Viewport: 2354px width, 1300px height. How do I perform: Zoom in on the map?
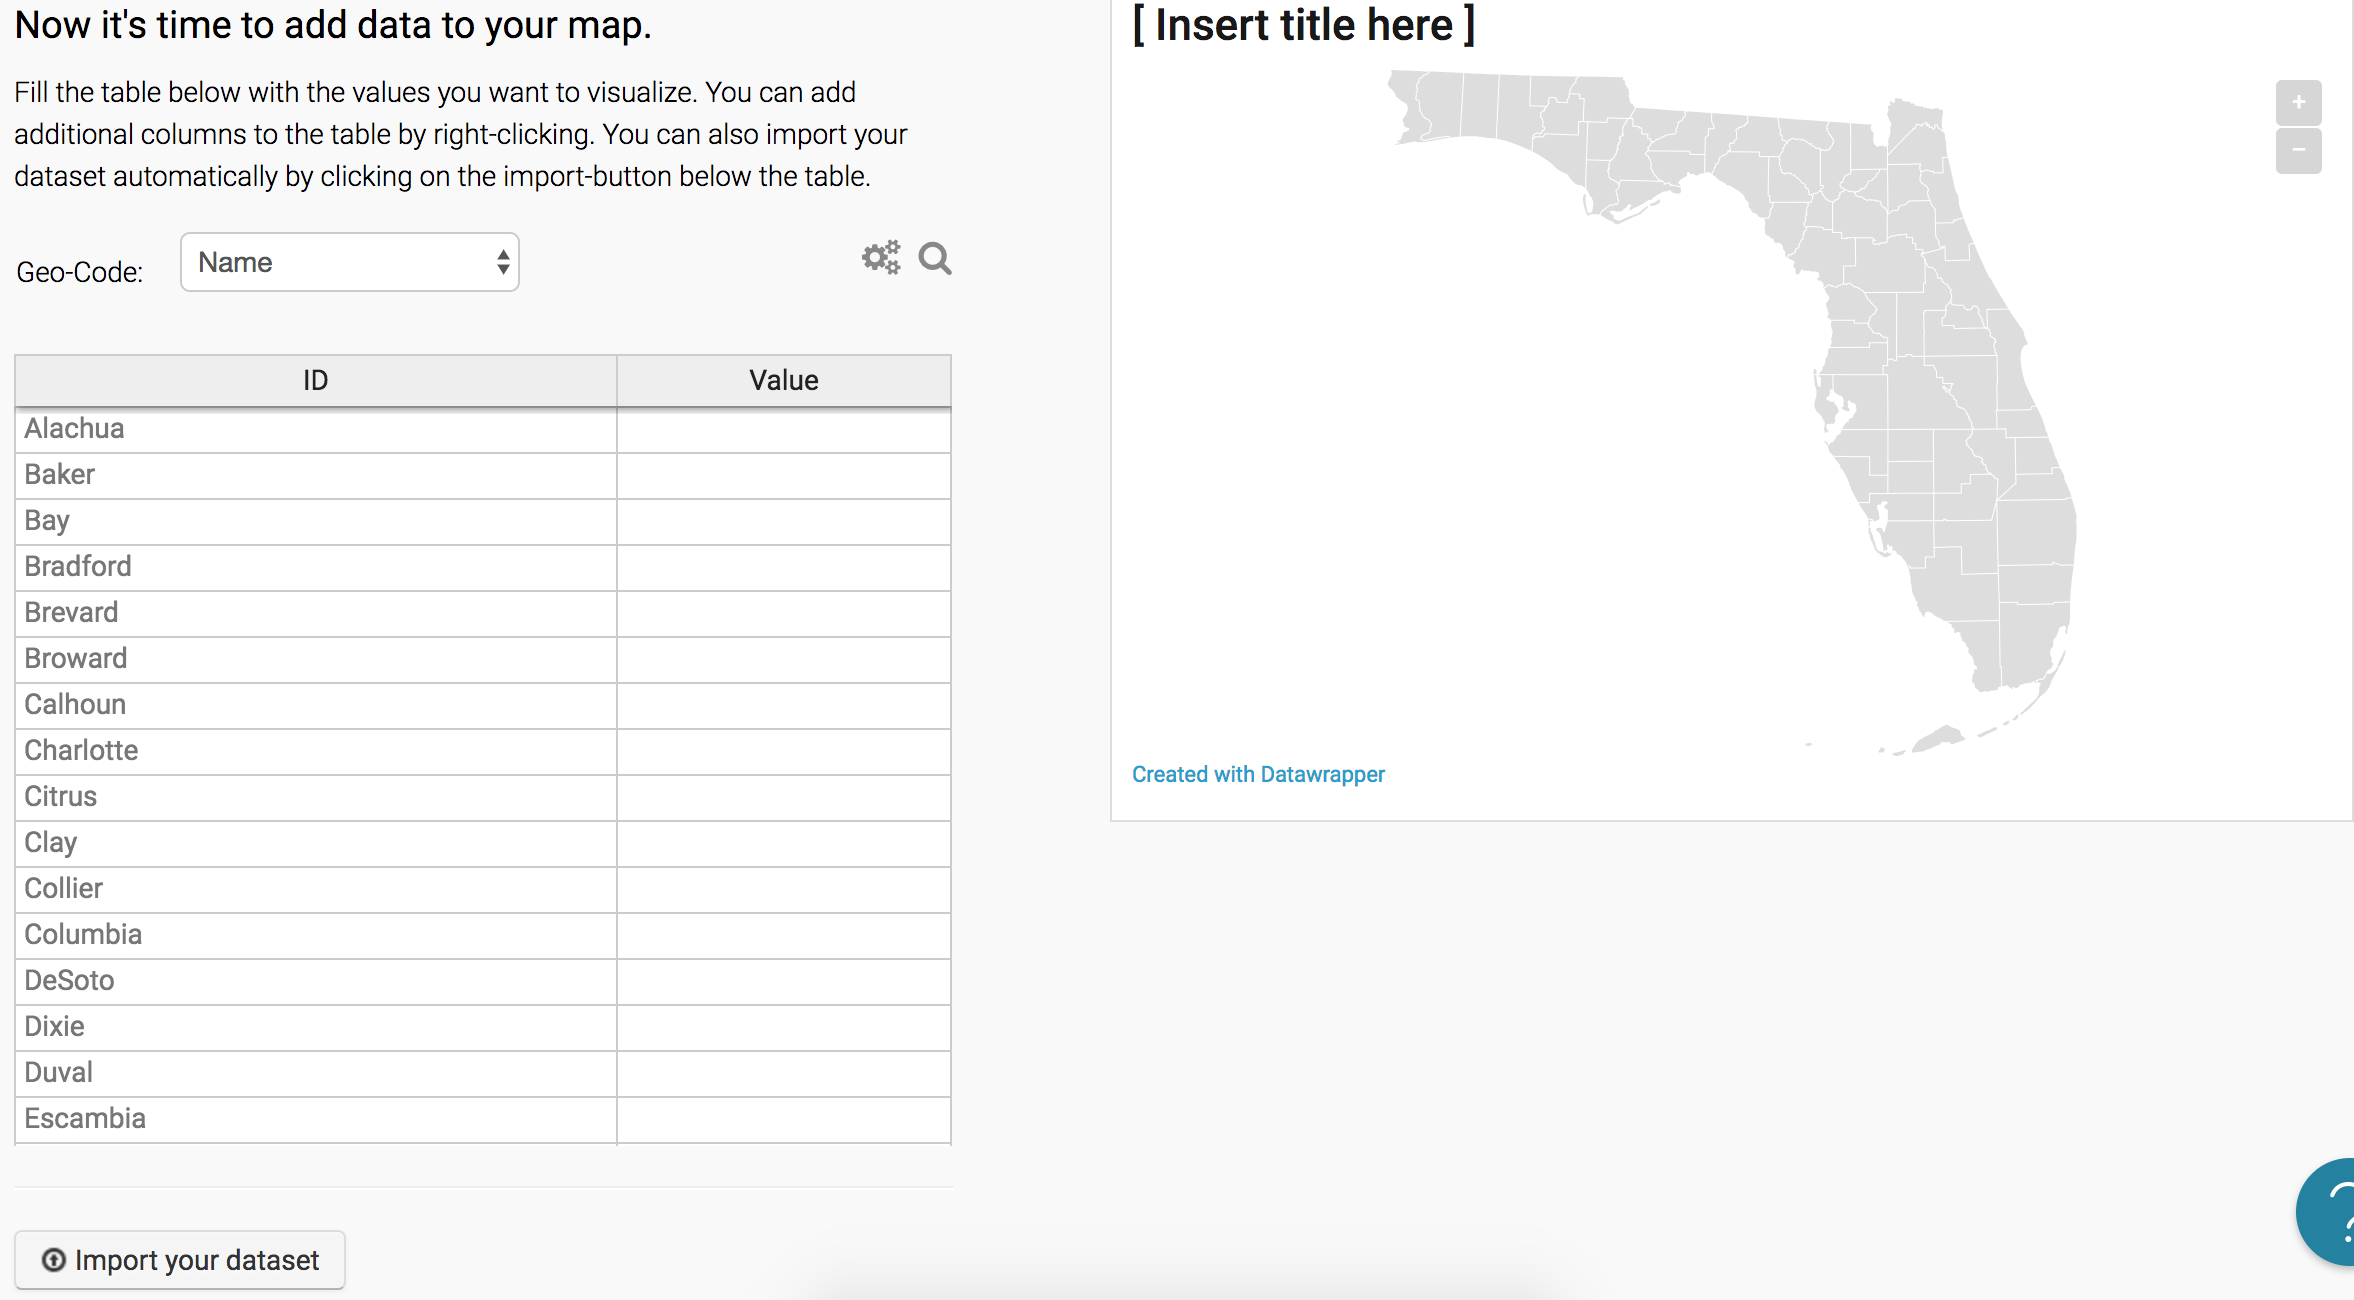point(2298,103)
